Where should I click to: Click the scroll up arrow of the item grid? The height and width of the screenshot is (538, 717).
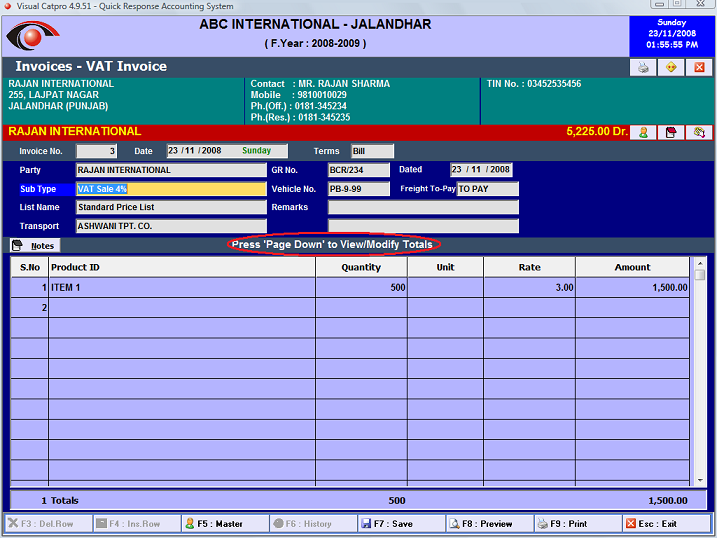pos(700,263)
